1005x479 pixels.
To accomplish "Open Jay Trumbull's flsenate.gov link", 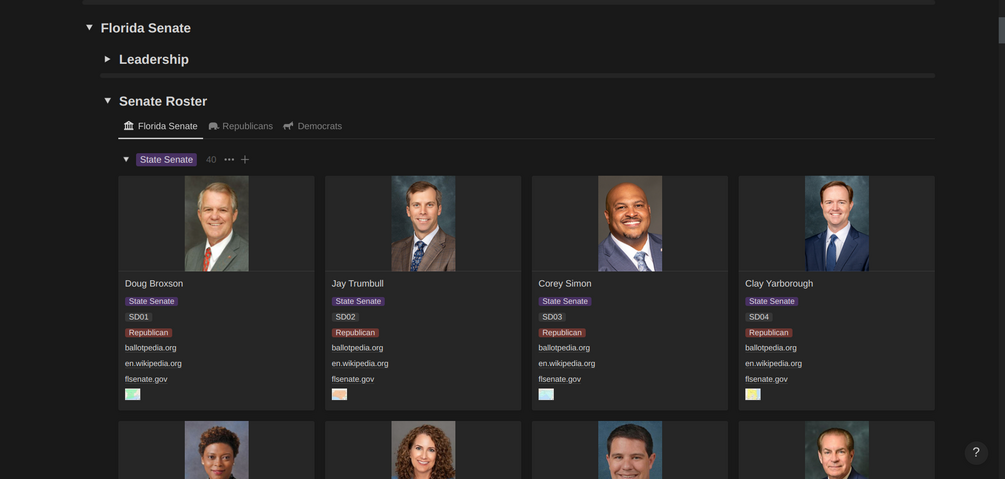I will [353, 380].
